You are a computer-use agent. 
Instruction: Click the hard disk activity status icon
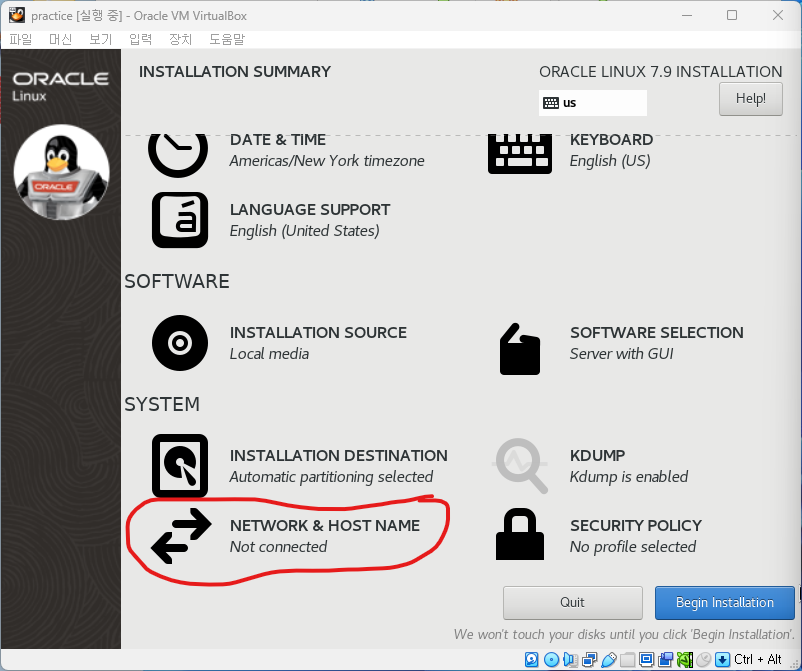(531, 659)
